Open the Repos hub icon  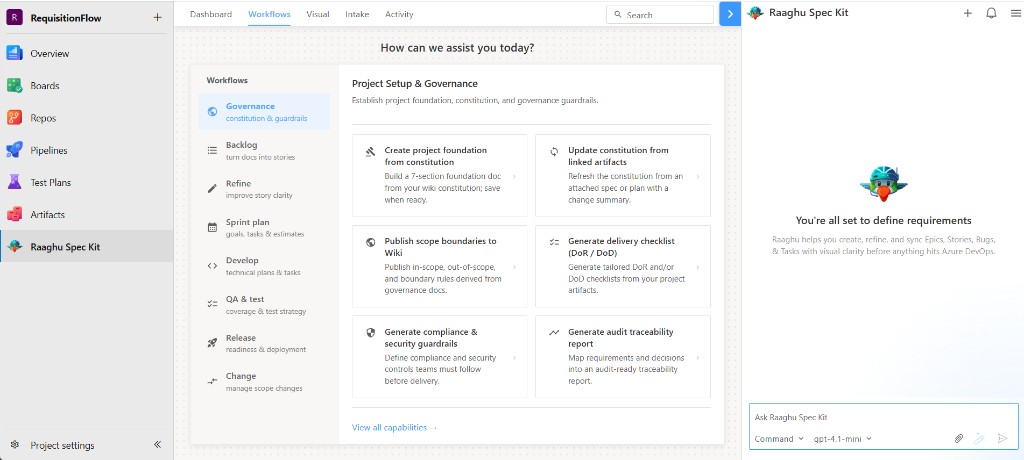14,118
